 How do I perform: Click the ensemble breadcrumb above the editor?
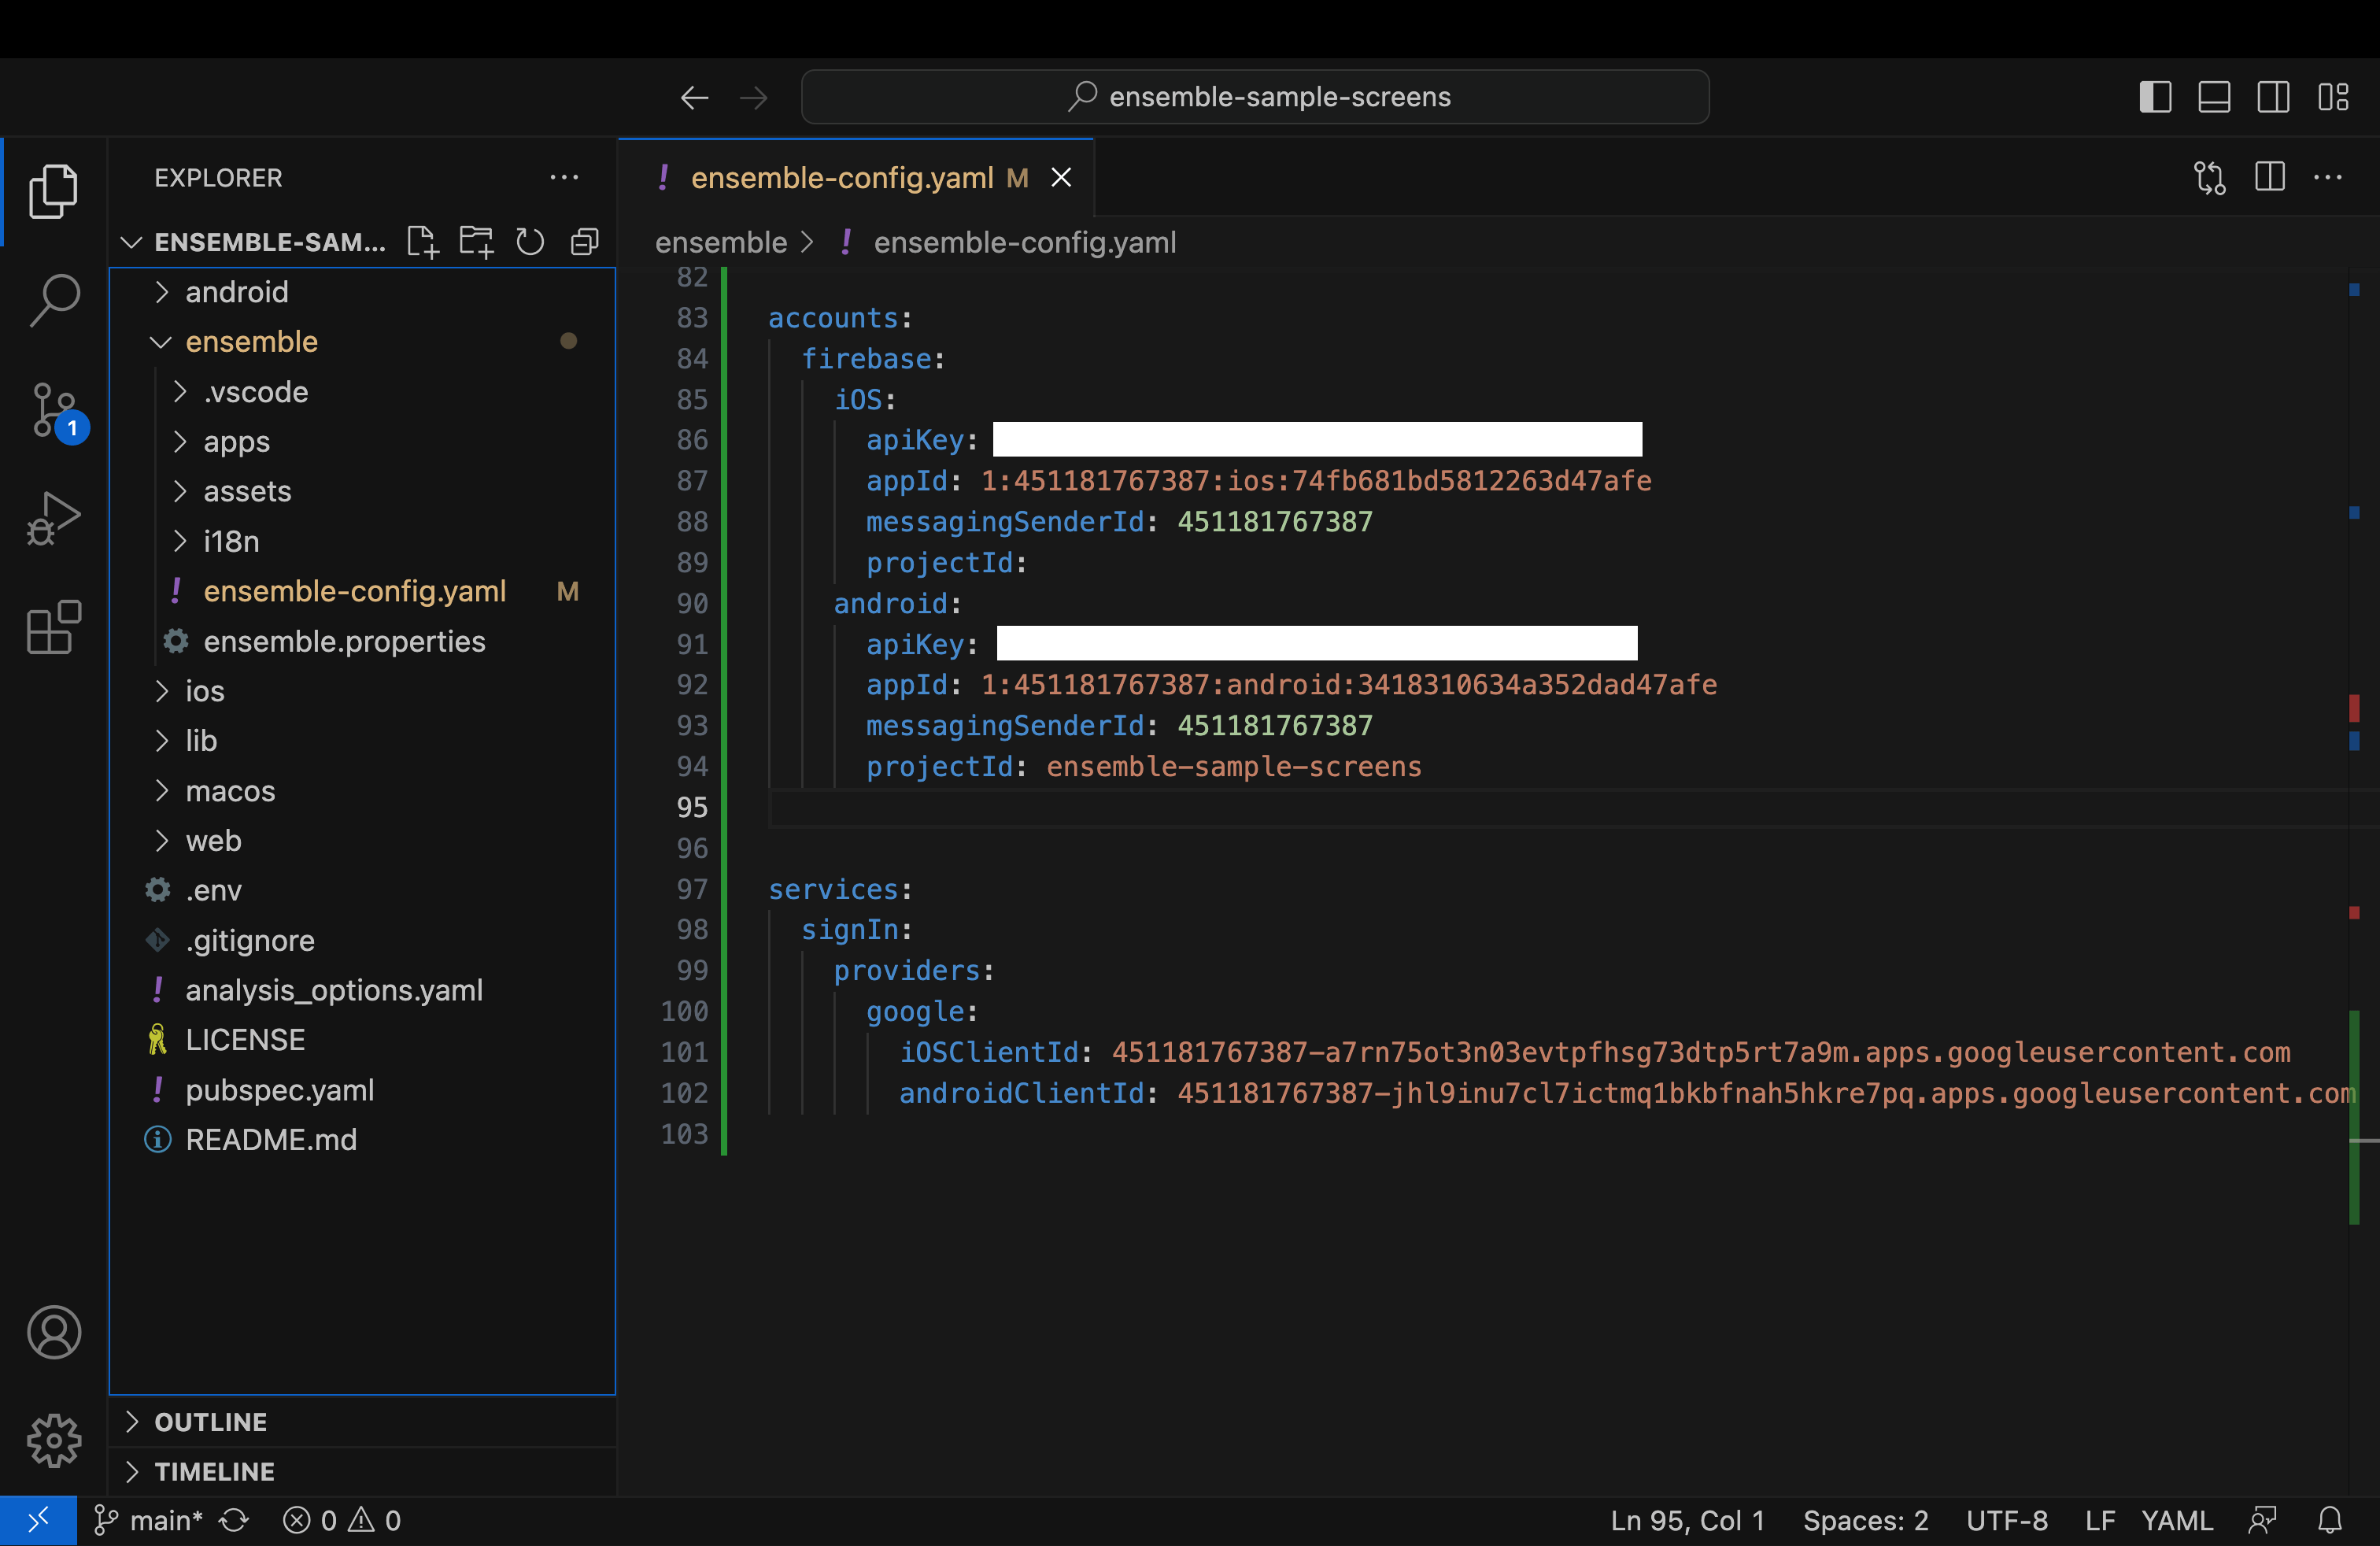point(719,242)
